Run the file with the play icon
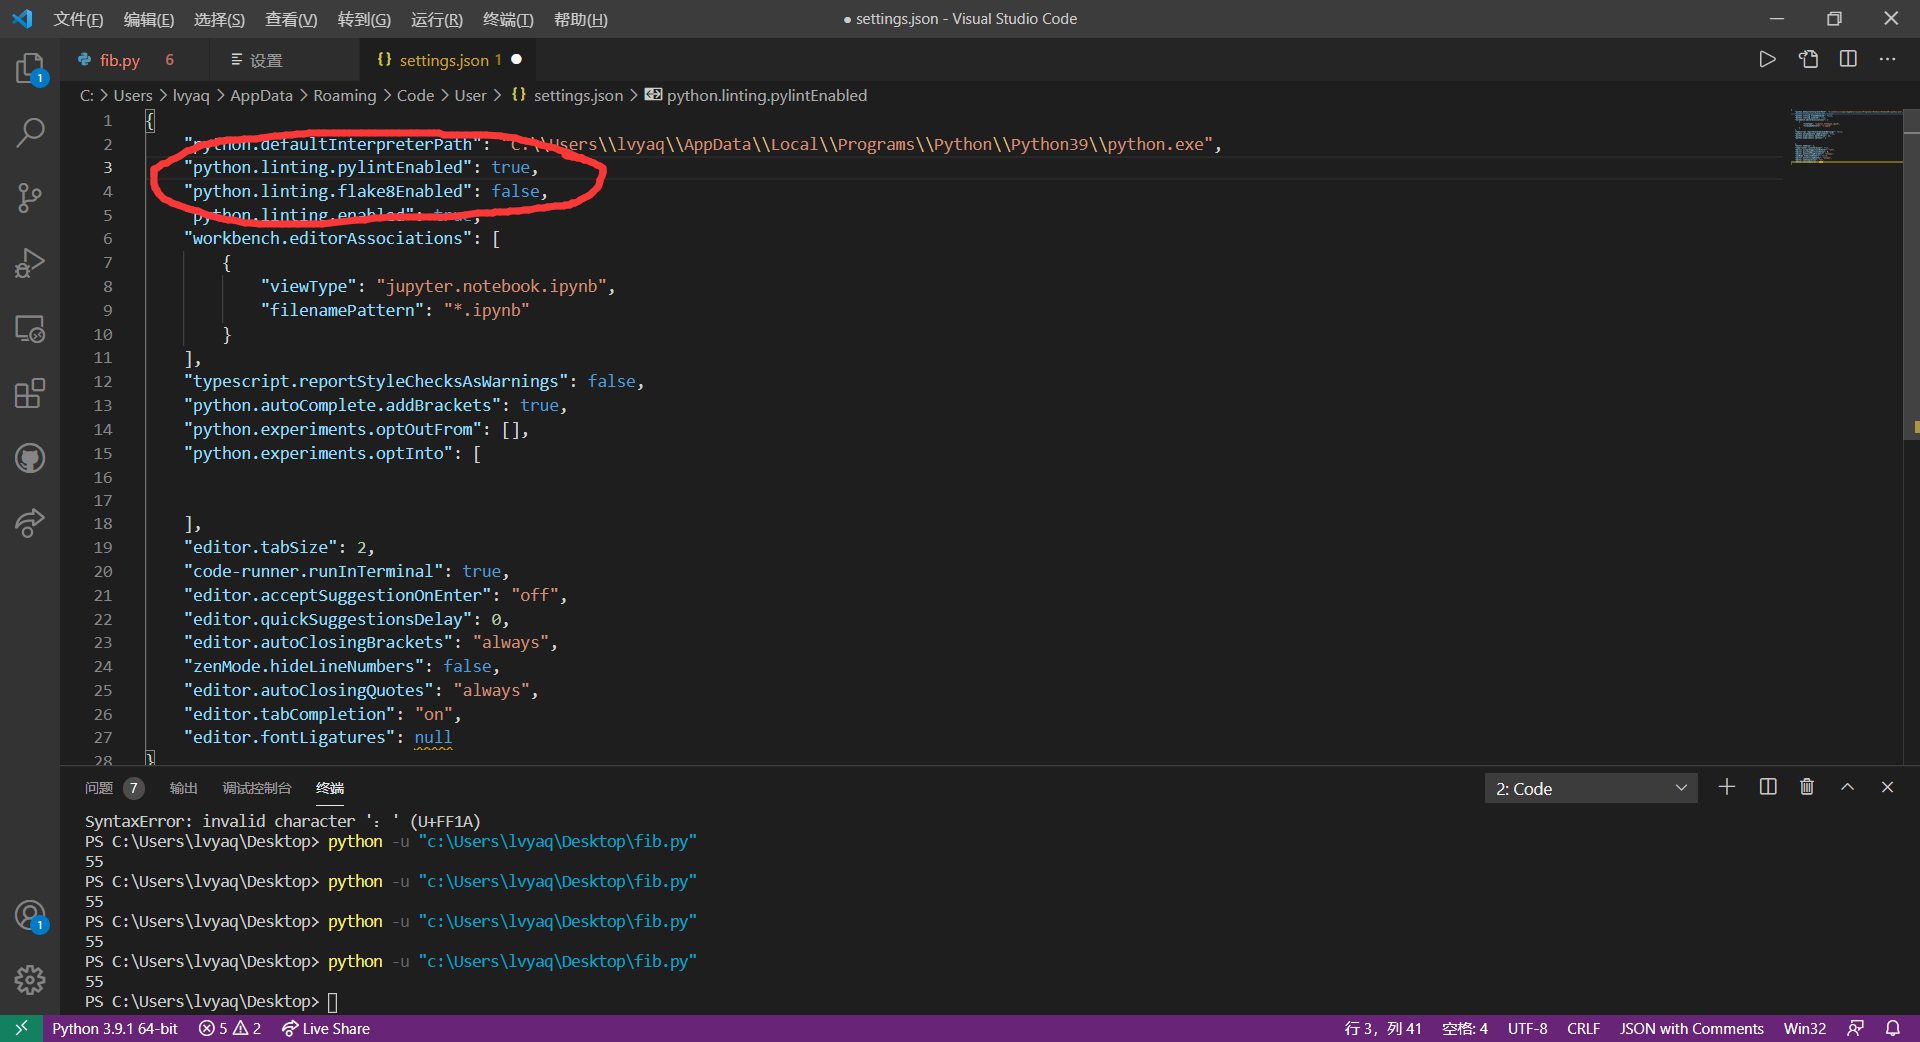Viewport: 1920px width, 1042px height. [x=1767, y=59]
